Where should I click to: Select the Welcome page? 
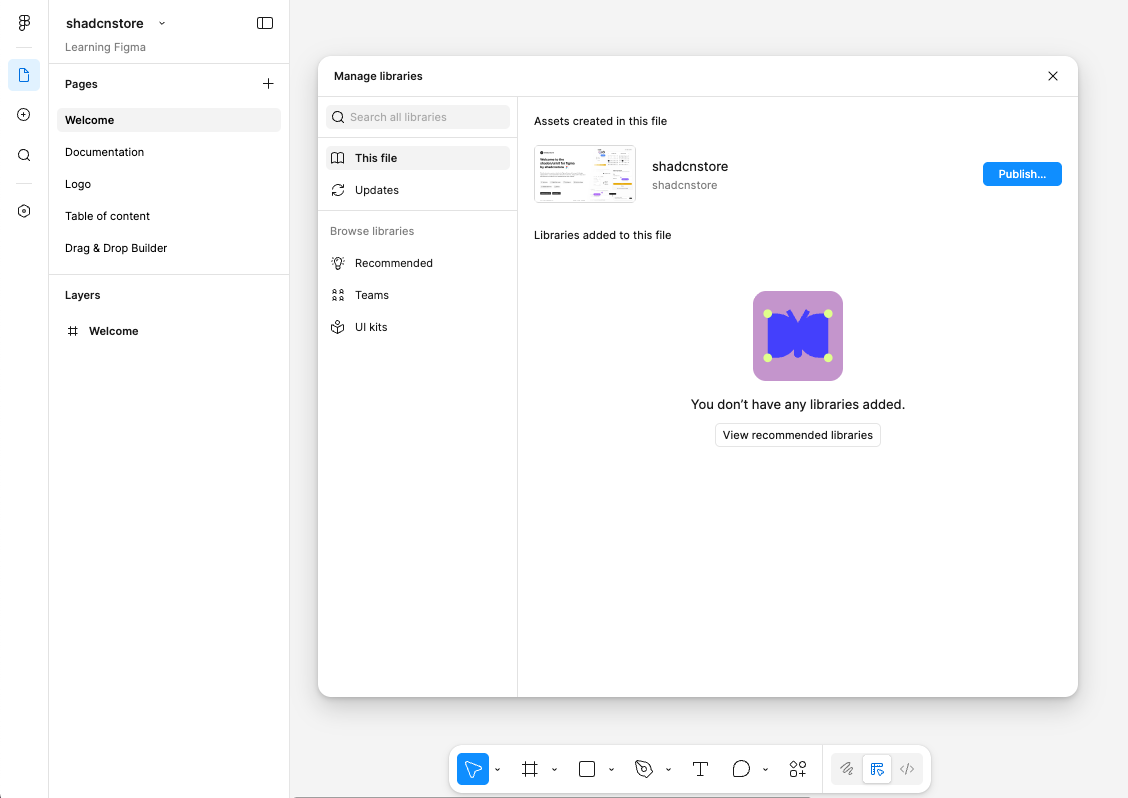pos(168,120)
